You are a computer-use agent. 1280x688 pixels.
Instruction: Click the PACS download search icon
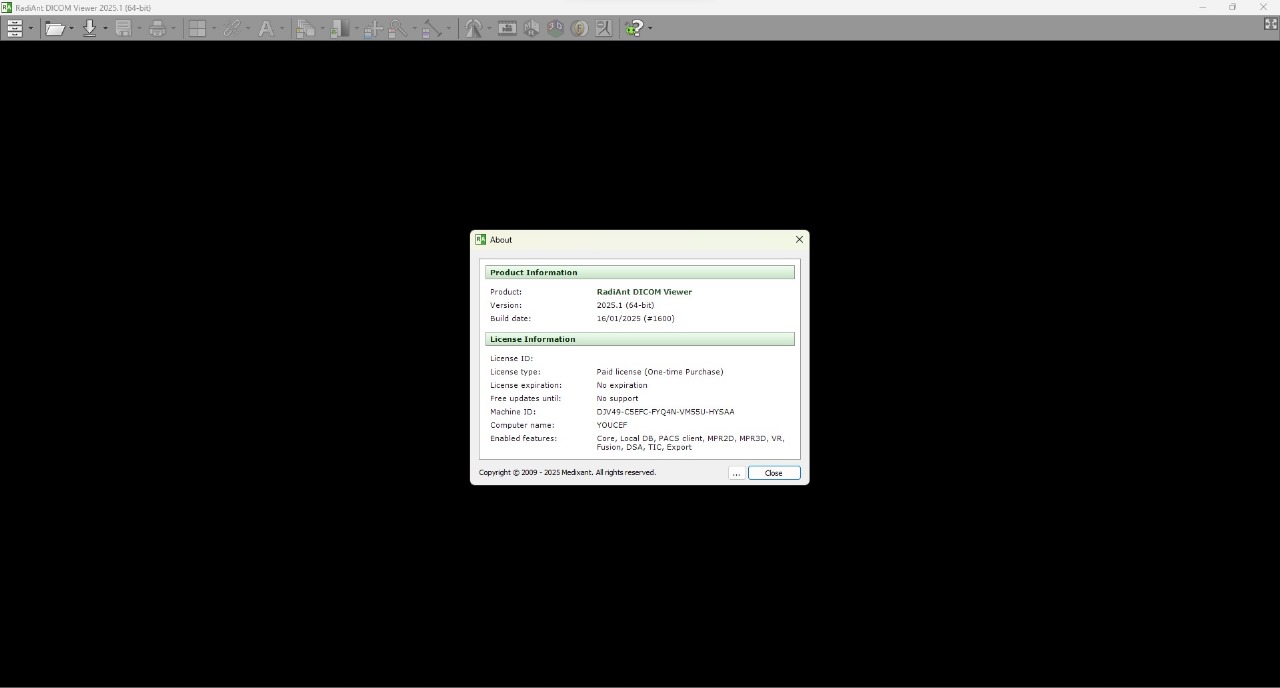[x=90, y=28]
